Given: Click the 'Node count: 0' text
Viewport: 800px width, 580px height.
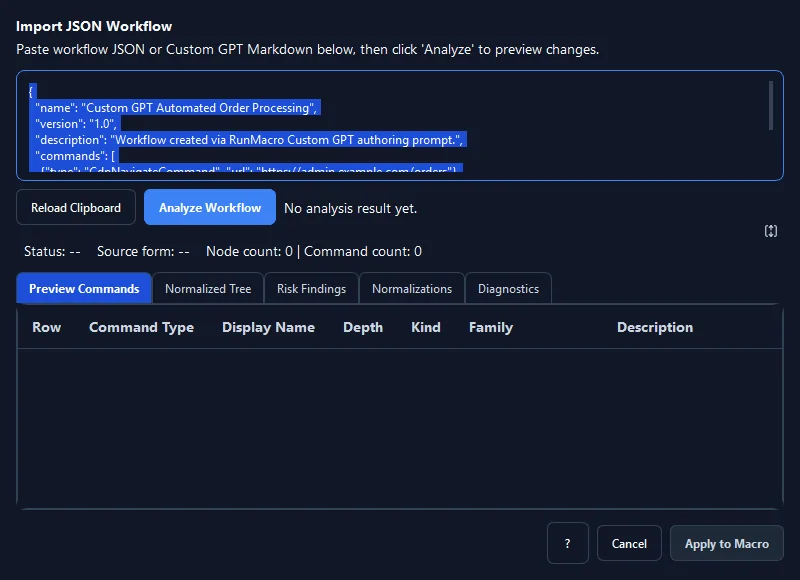Looking at the screenshot, I should tap(249, 251).
